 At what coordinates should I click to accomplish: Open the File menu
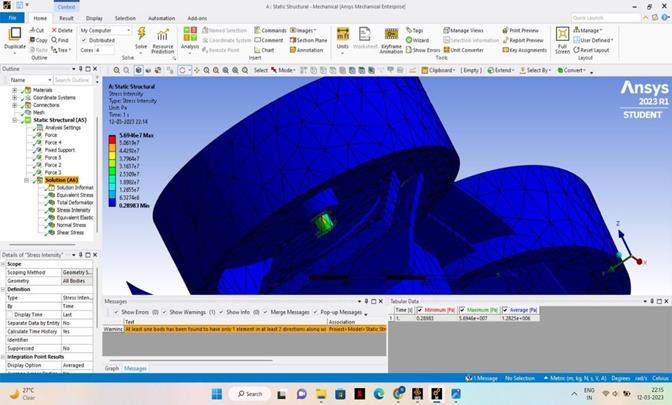point(12,18)
